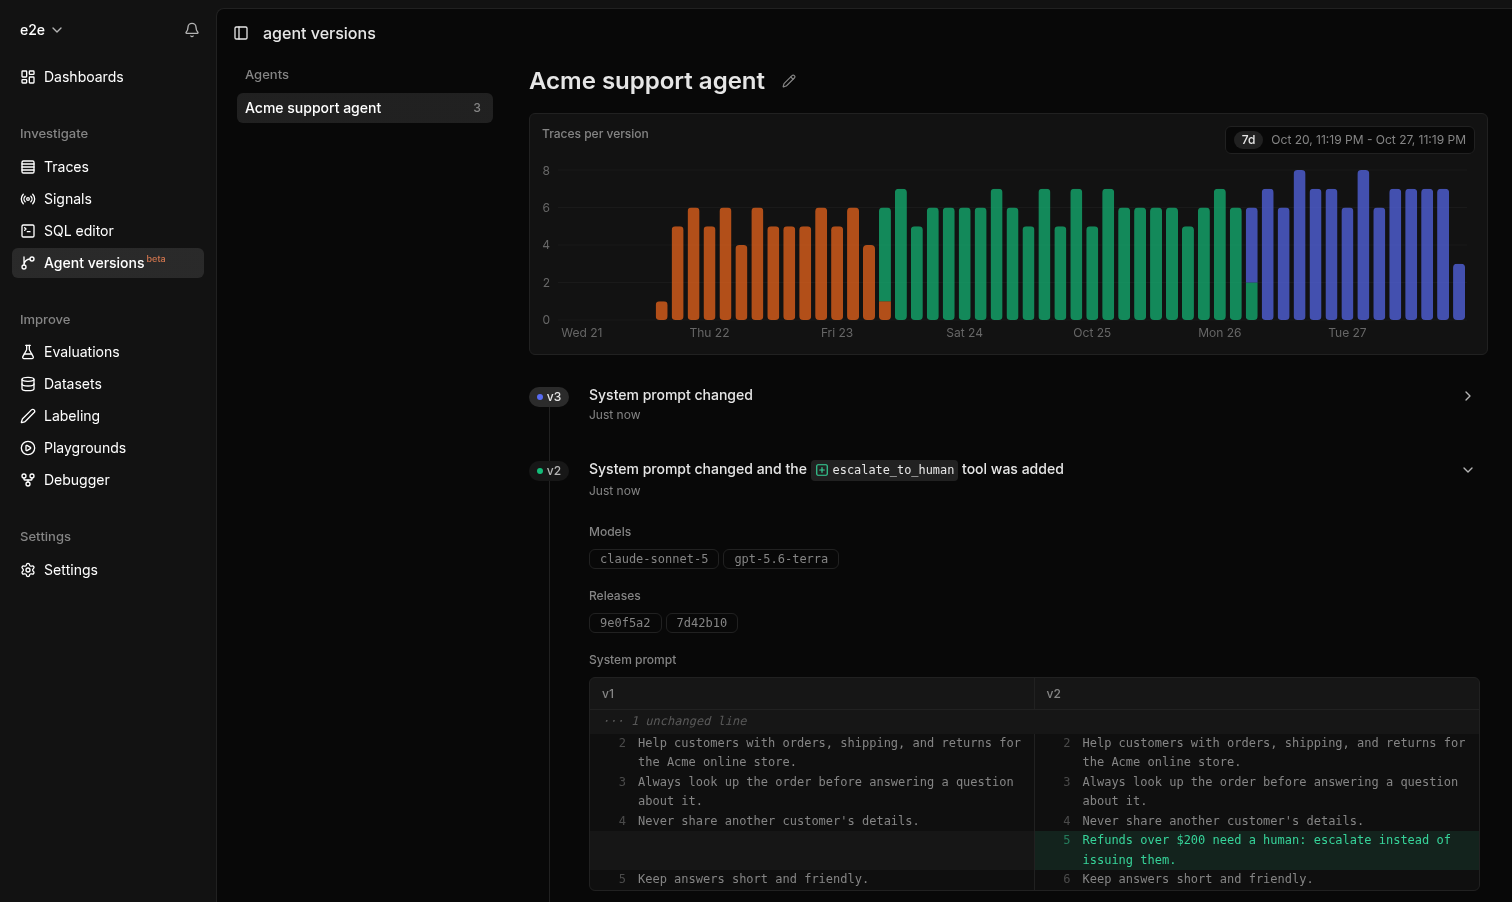Click the v2 version badge
The width and height of the screenshot is (1512, 902).
pyautogui.click(x=549, y=471)
